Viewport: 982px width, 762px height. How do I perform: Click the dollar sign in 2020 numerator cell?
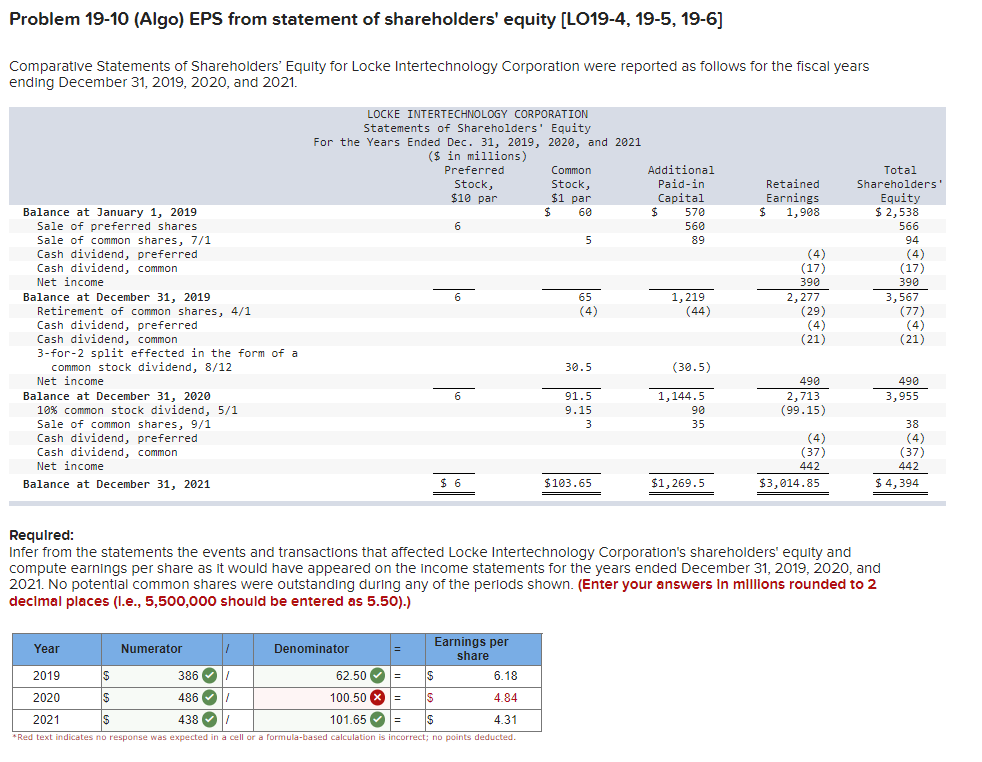pyautogui.click(x=106, y=698)
